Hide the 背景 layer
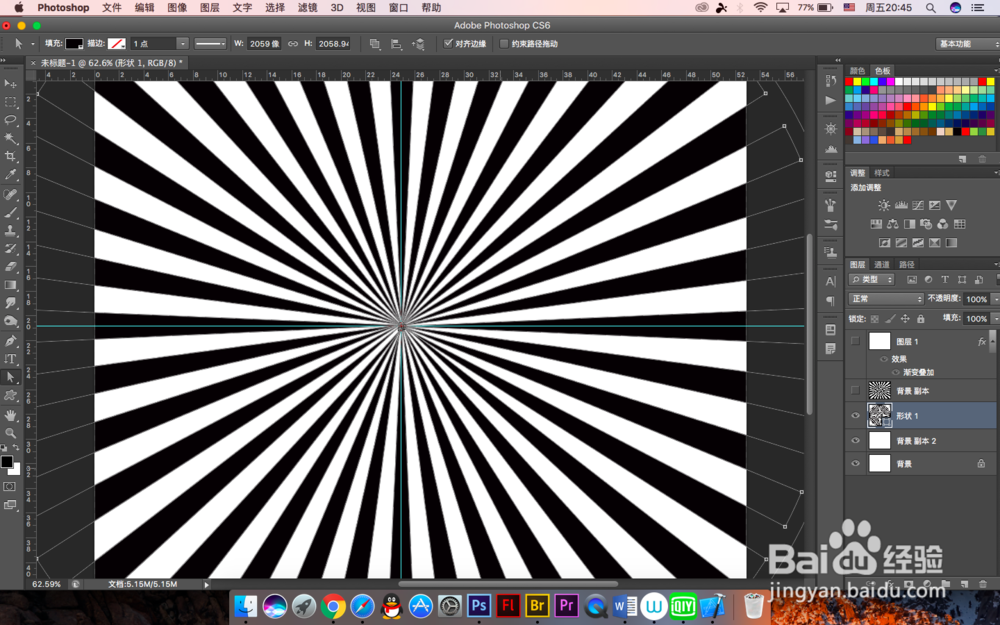 (x=855, y=464)
